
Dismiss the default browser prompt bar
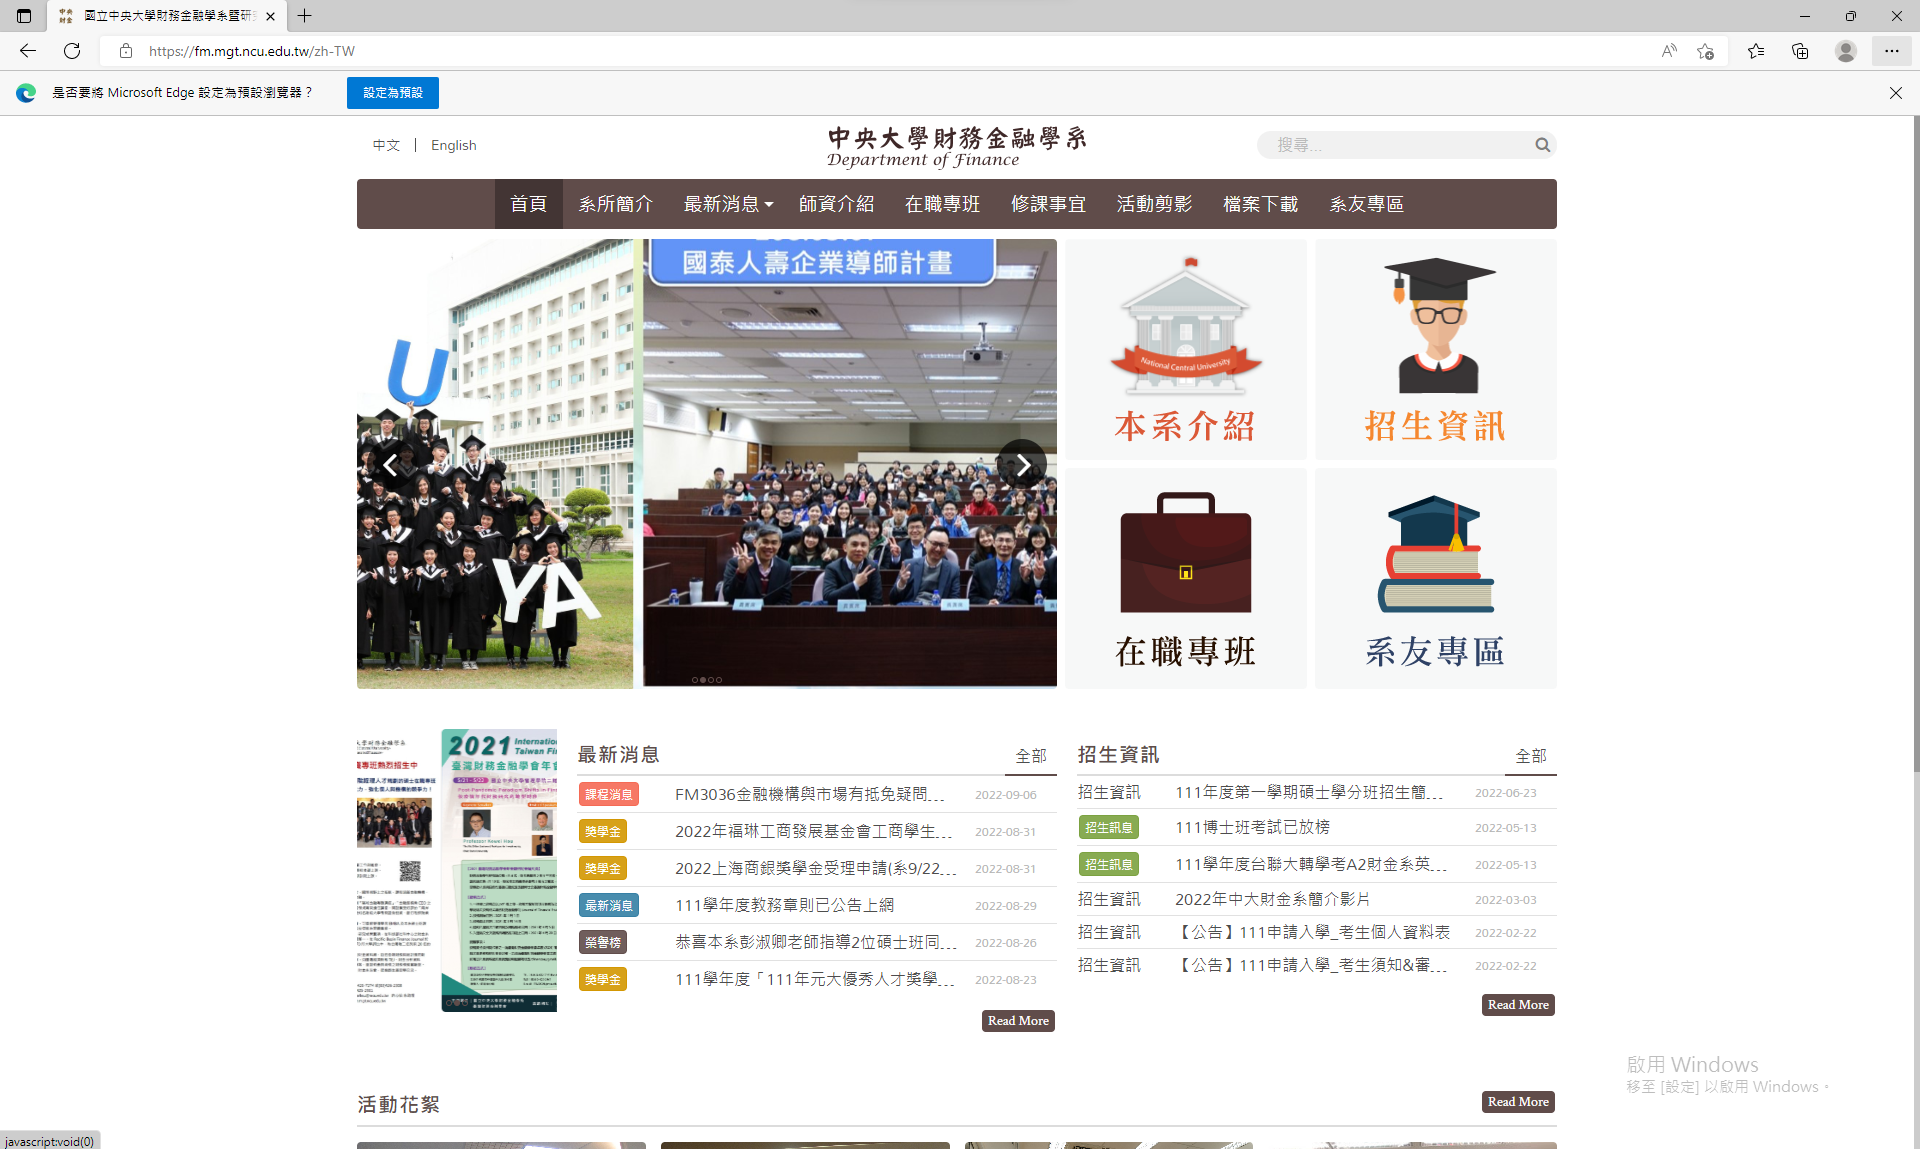[x=1896, y=93]
